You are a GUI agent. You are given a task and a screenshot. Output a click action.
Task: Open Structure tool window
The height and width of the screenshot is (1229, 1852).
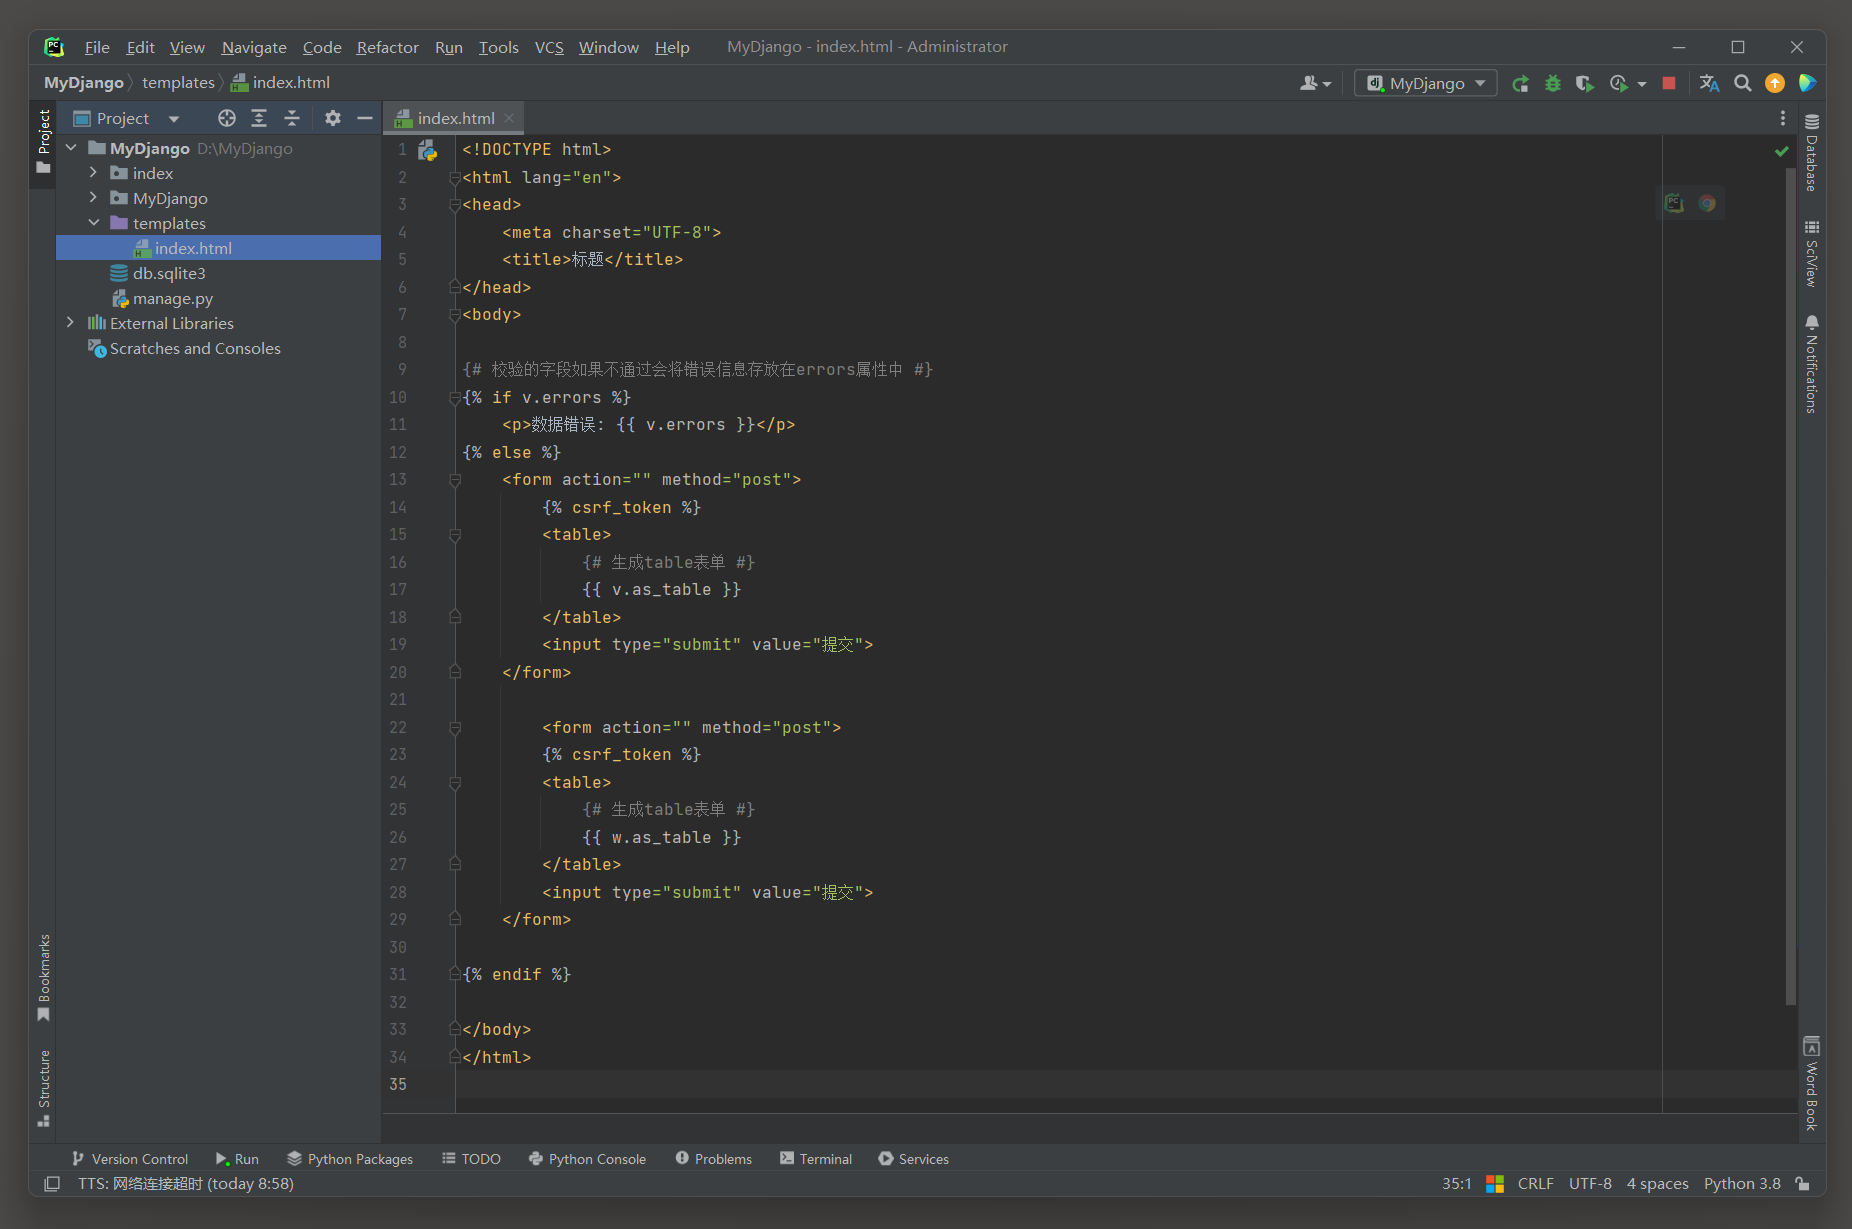coord(44,1088)
